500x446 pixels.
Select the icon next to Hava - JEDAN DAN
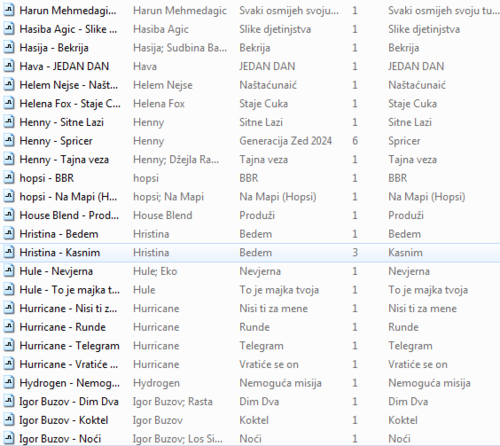click(x=9, y=66)
